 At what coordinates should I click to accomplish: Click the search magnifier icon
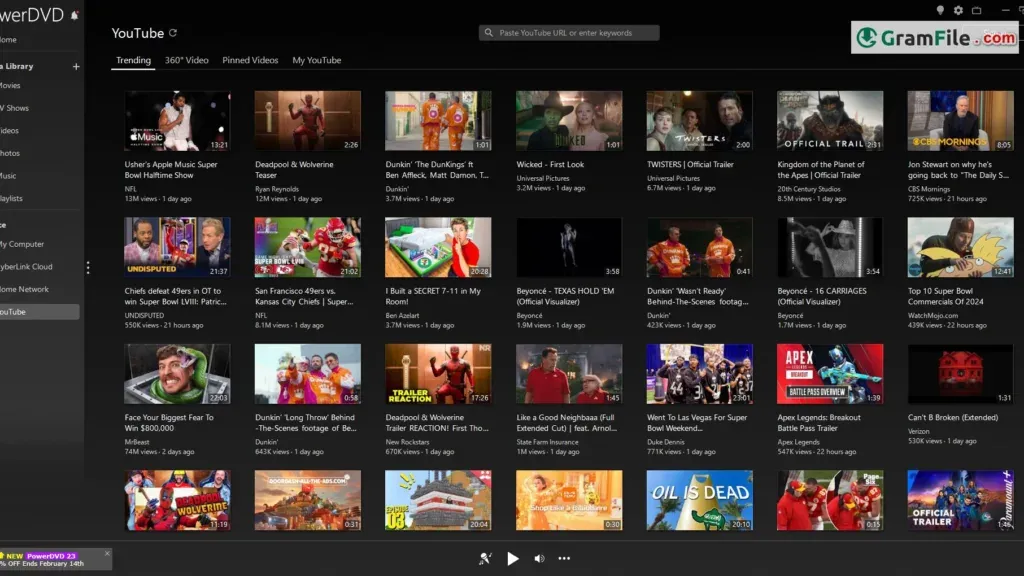(489, 33)
